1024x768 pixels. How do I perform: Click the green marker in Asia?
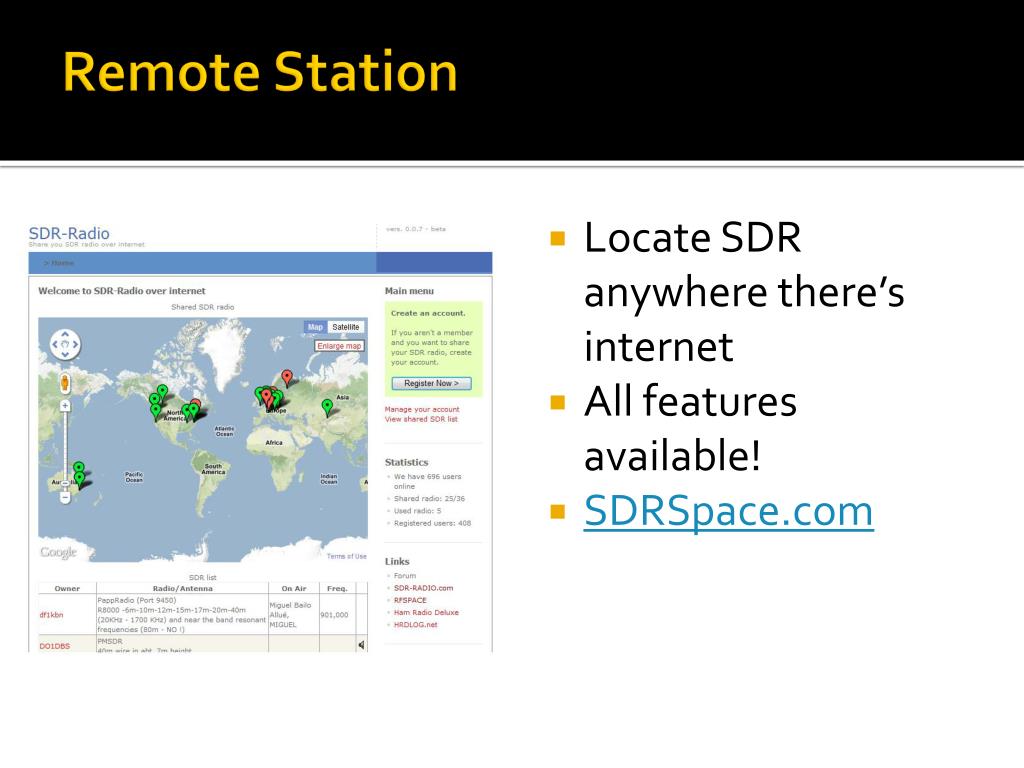pyautogui.click(x=327, y=407)
